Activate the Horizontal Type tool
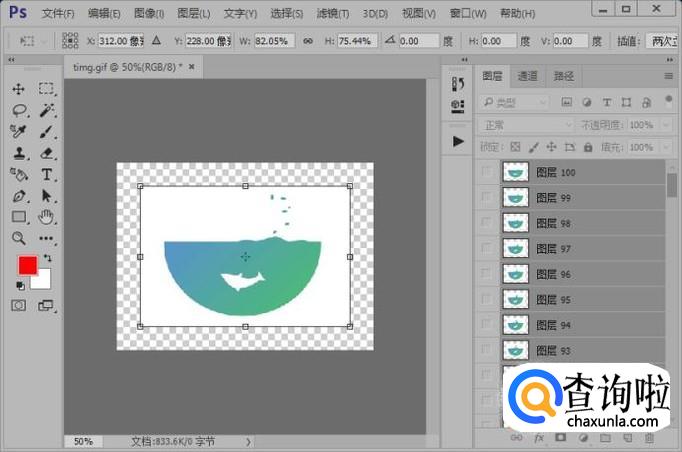682x452 pixels. (46, 174)
